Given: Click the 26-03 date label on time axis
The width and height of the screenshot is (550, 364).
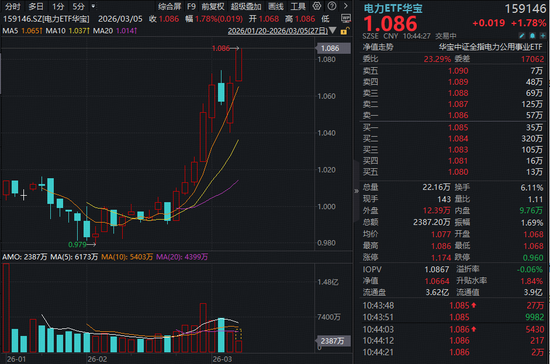Looking at the screenshot, I should pos(222,359).
